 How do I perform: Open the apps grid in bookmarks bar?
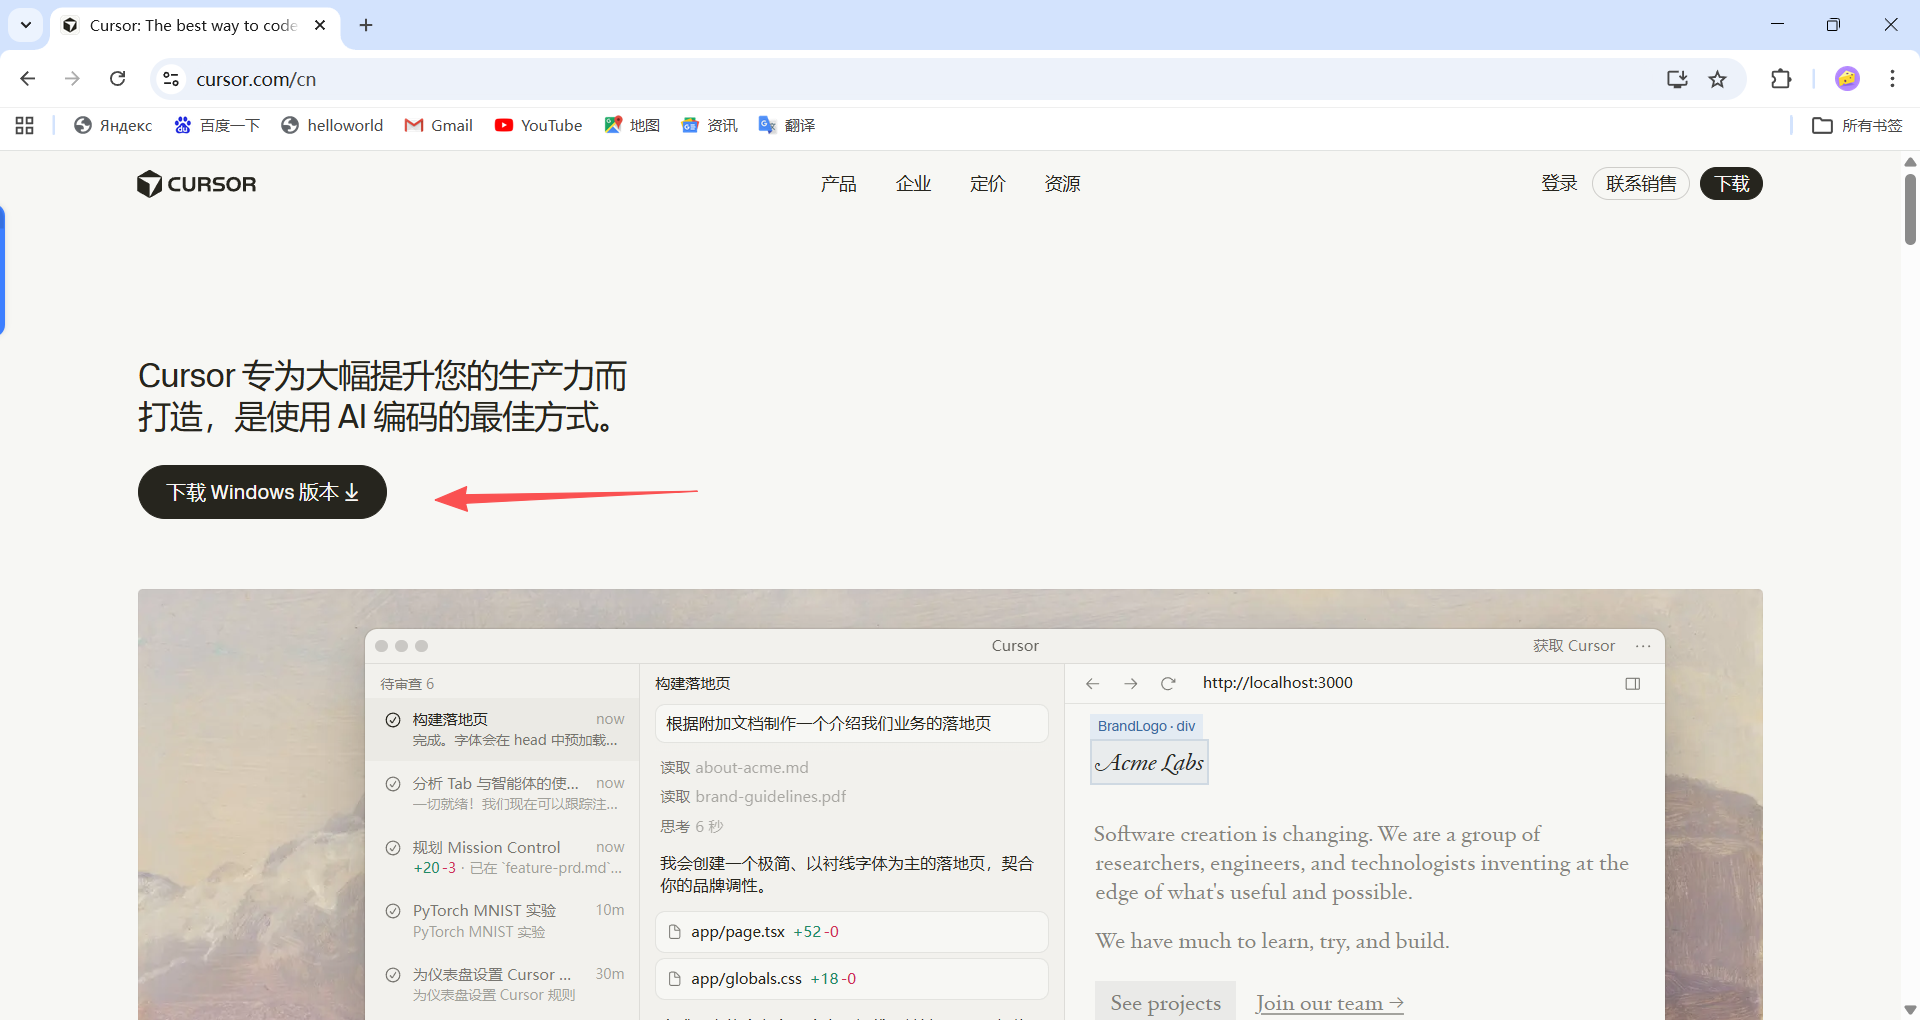tap(25, 125)
